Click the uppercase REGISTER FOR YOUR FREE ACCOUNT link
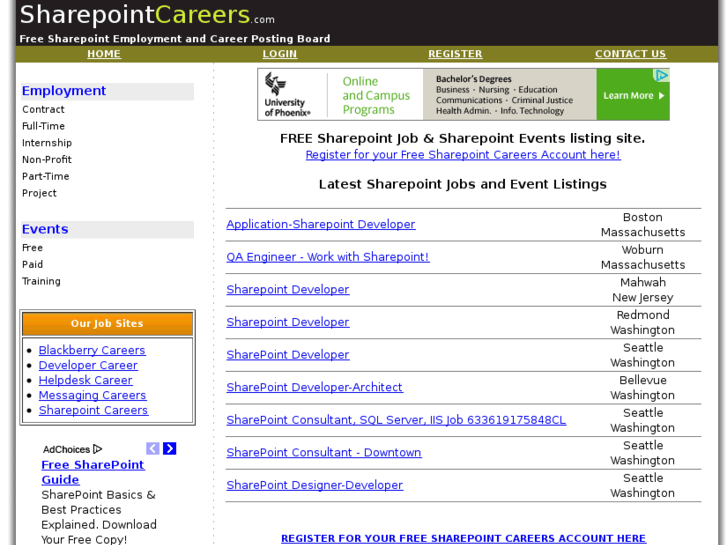This screenshot has height=545, width=727. 464,539
